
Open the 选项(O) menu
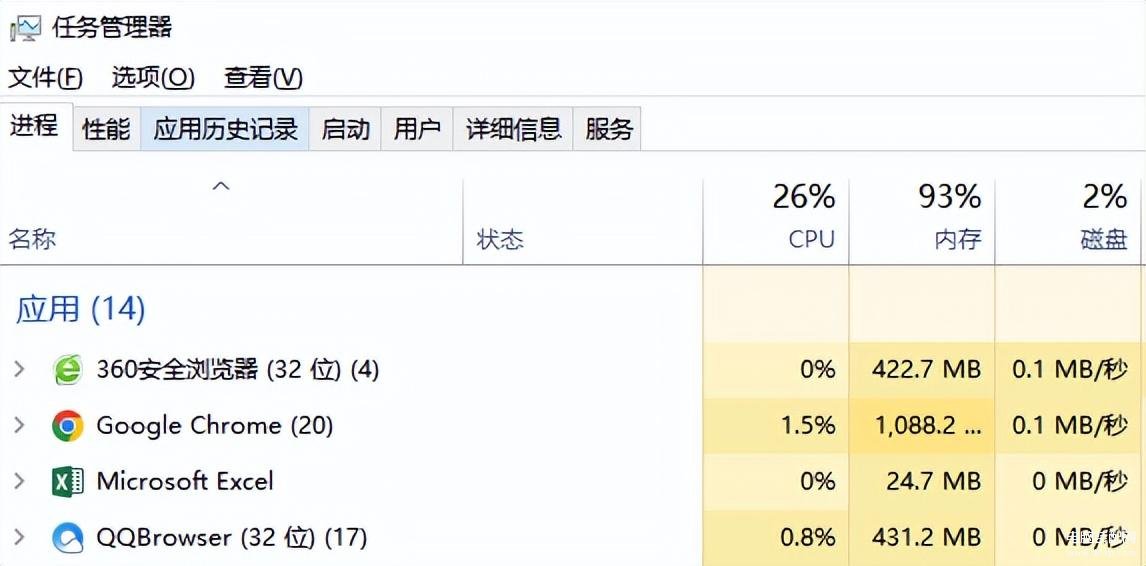click(153, 78)
